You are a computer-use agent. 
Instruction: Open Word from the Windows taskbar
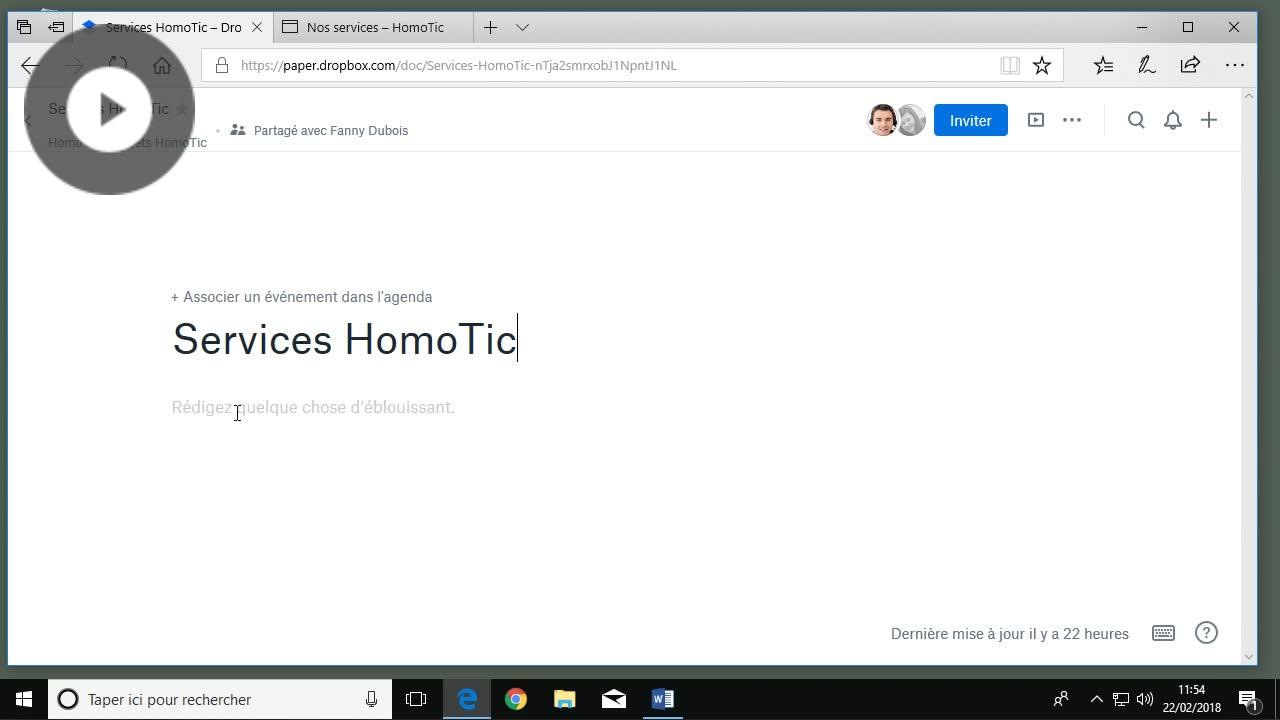(x=662, y=699)
